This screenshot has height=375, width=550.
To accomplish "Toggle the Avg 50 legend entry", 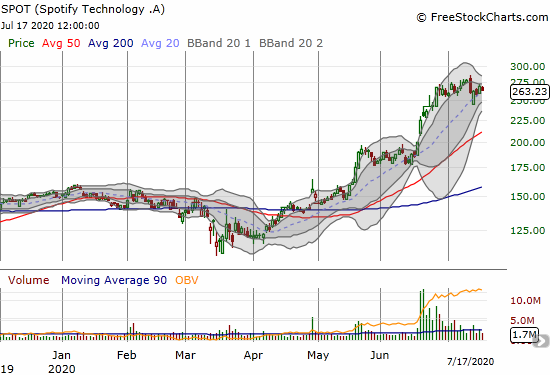I will (x=61, y=43).
